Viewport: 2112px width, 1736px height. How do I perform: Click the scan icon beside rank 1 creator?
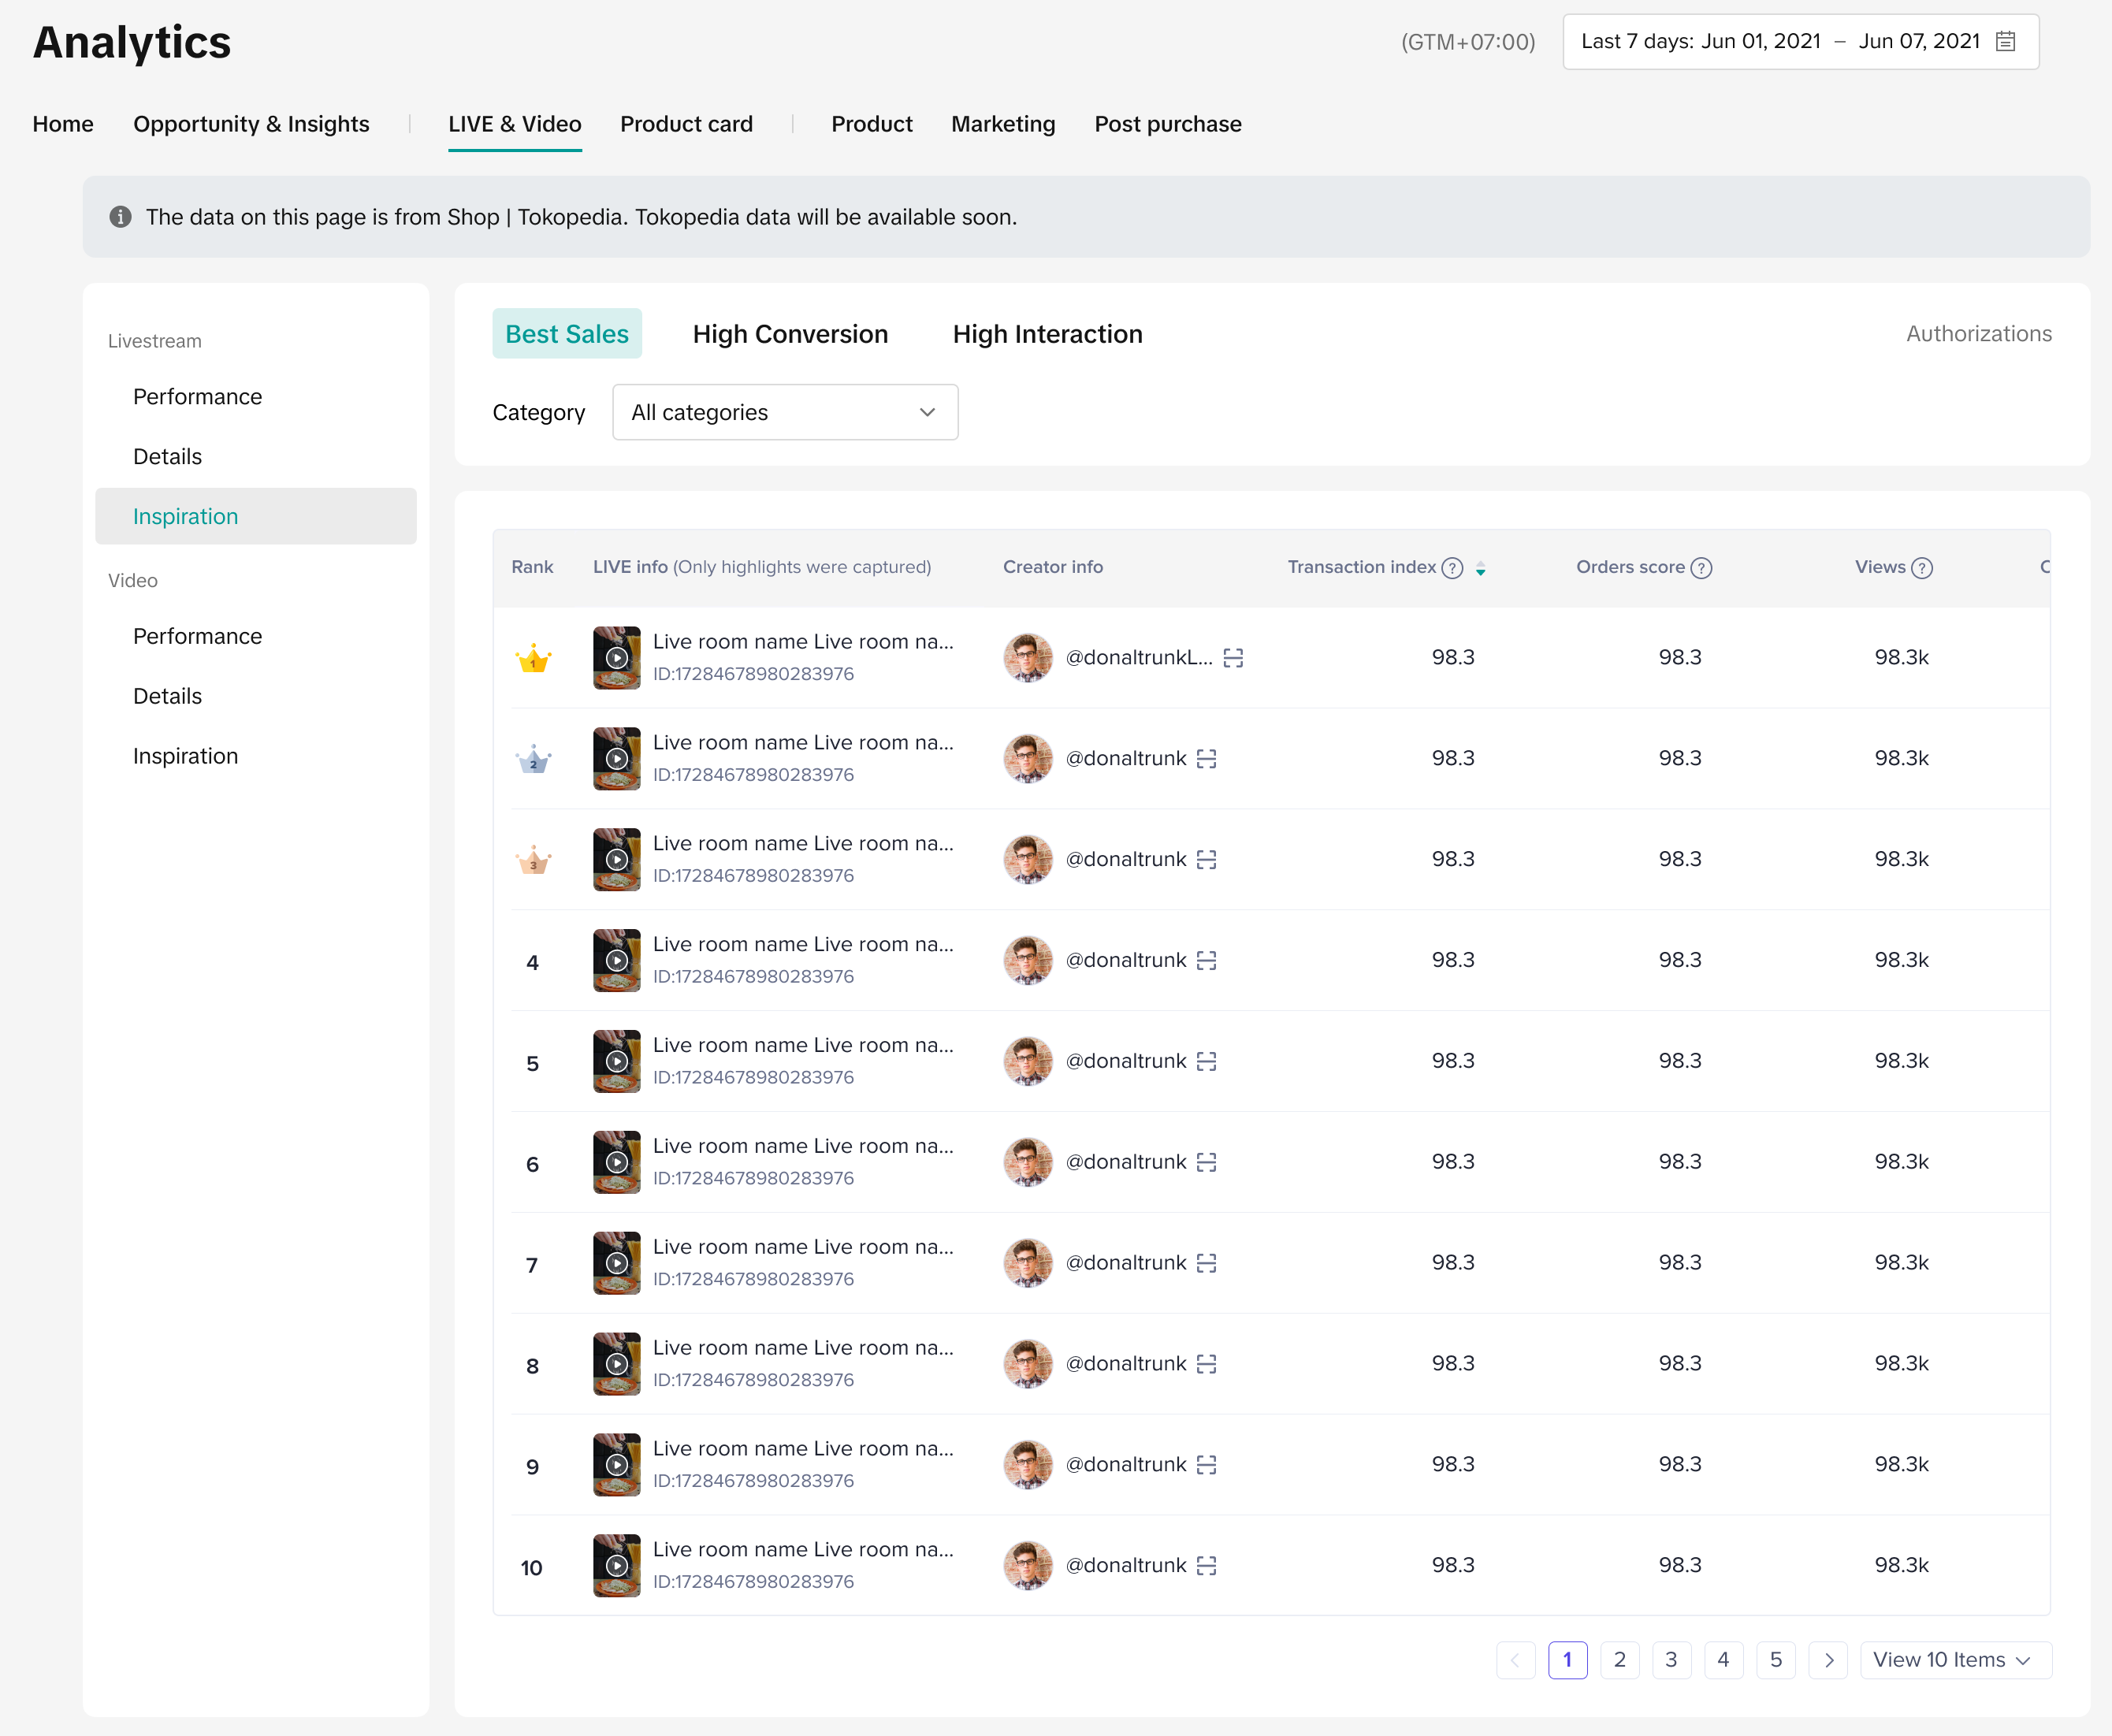tap(1233, 658)
